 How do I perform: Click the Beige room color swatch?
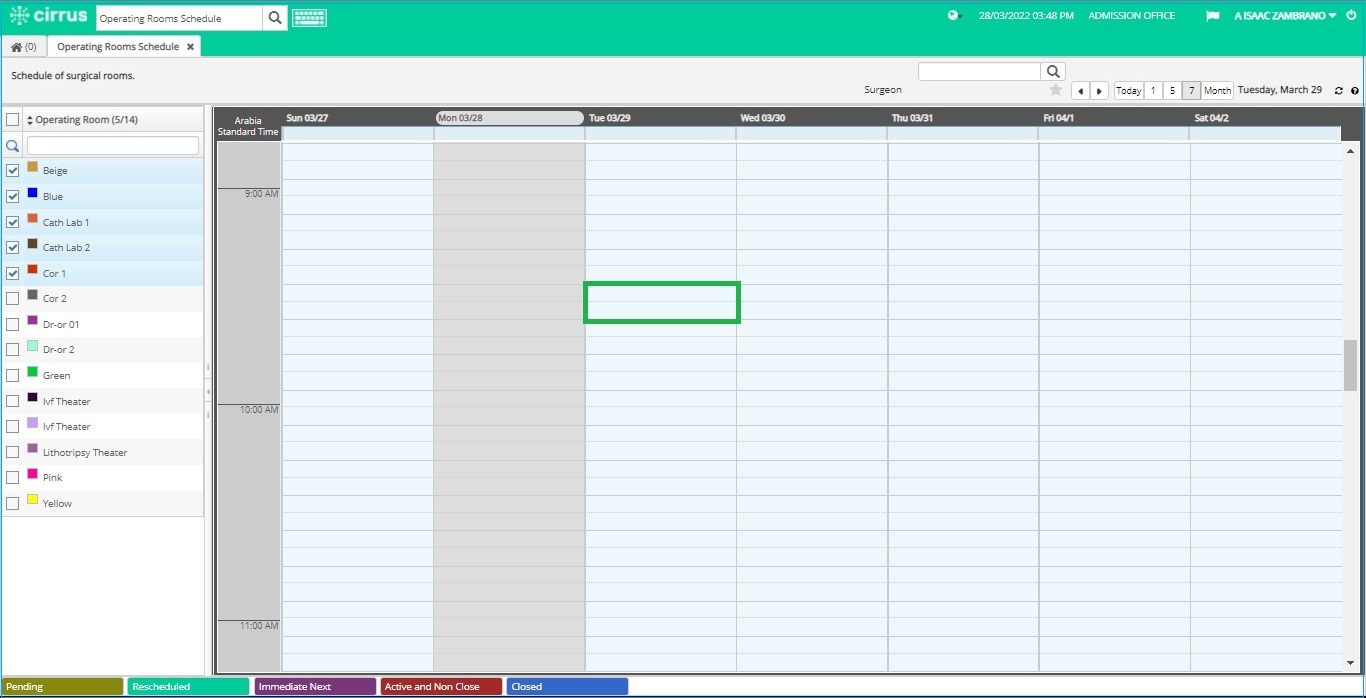[32, 167]
